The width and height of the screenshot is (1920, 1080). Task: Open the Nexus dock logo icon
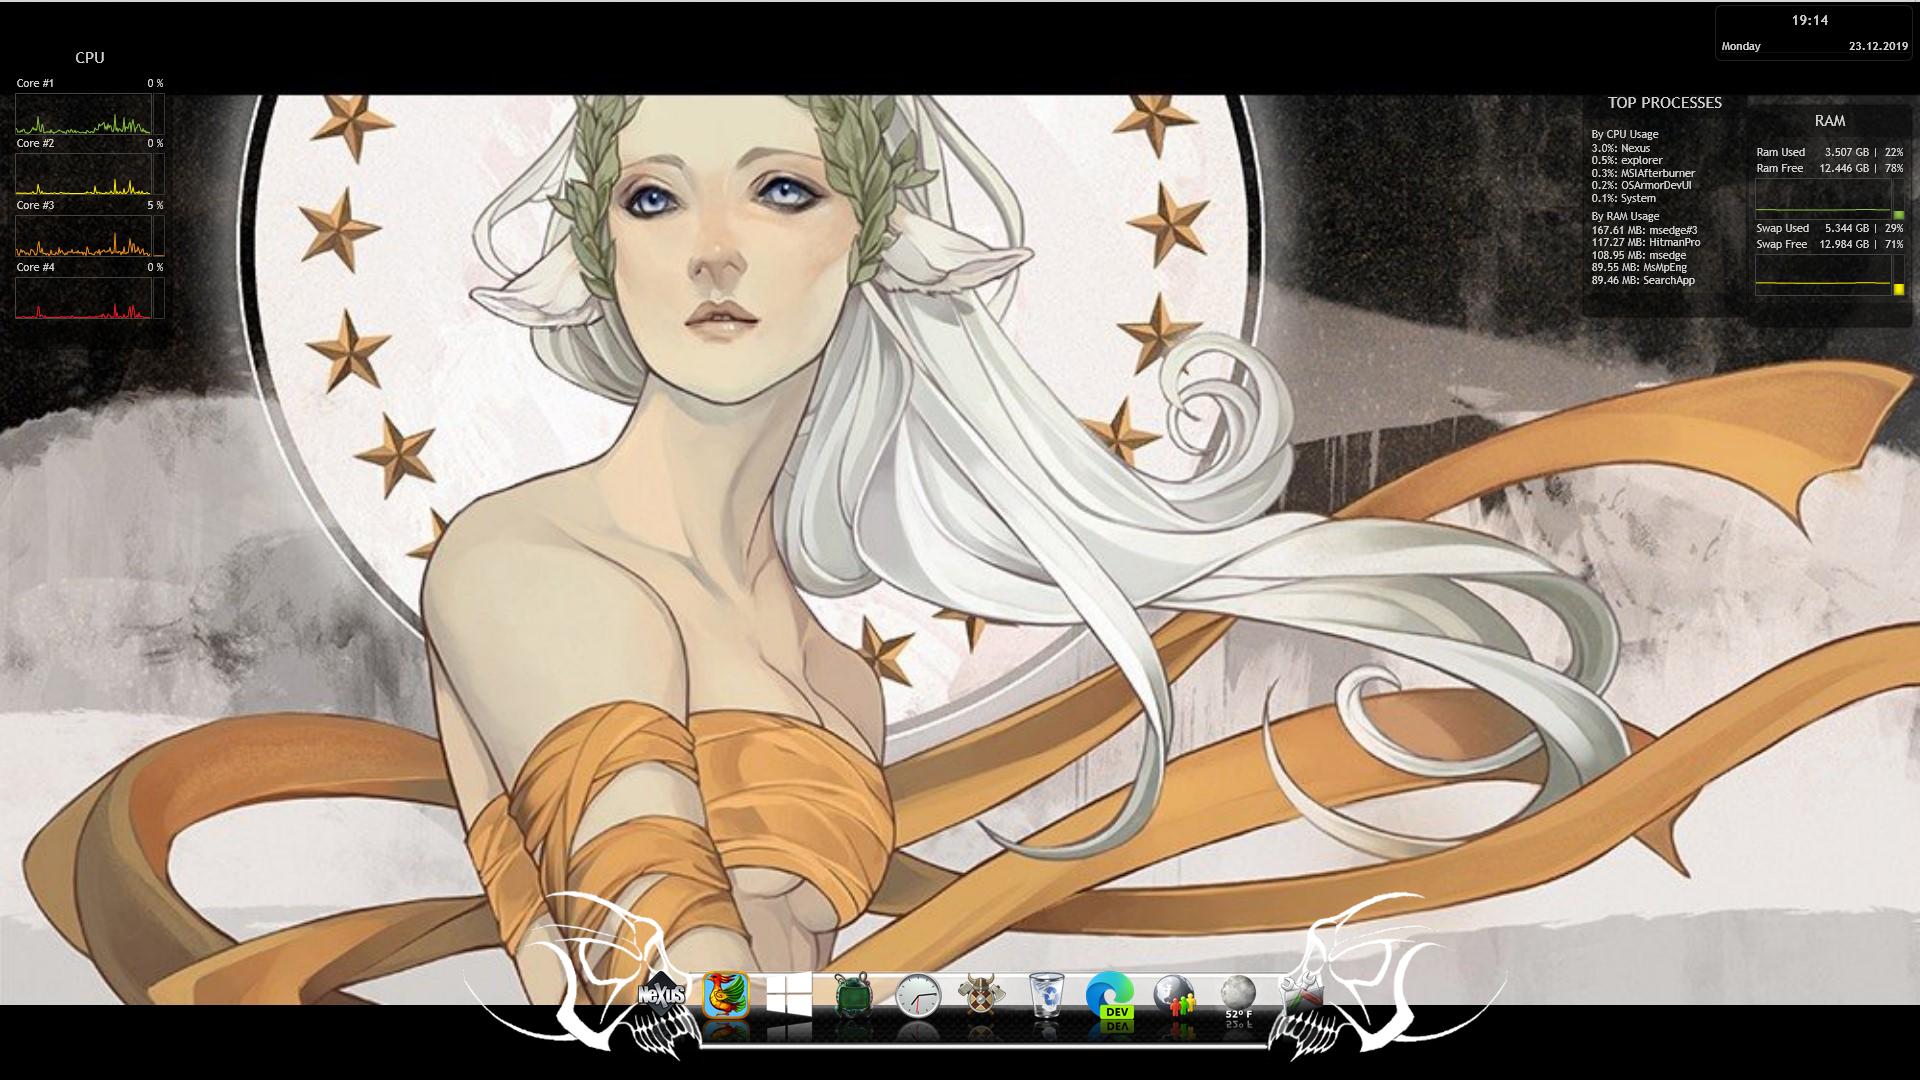pyautogui.click(x=662, y=995)
